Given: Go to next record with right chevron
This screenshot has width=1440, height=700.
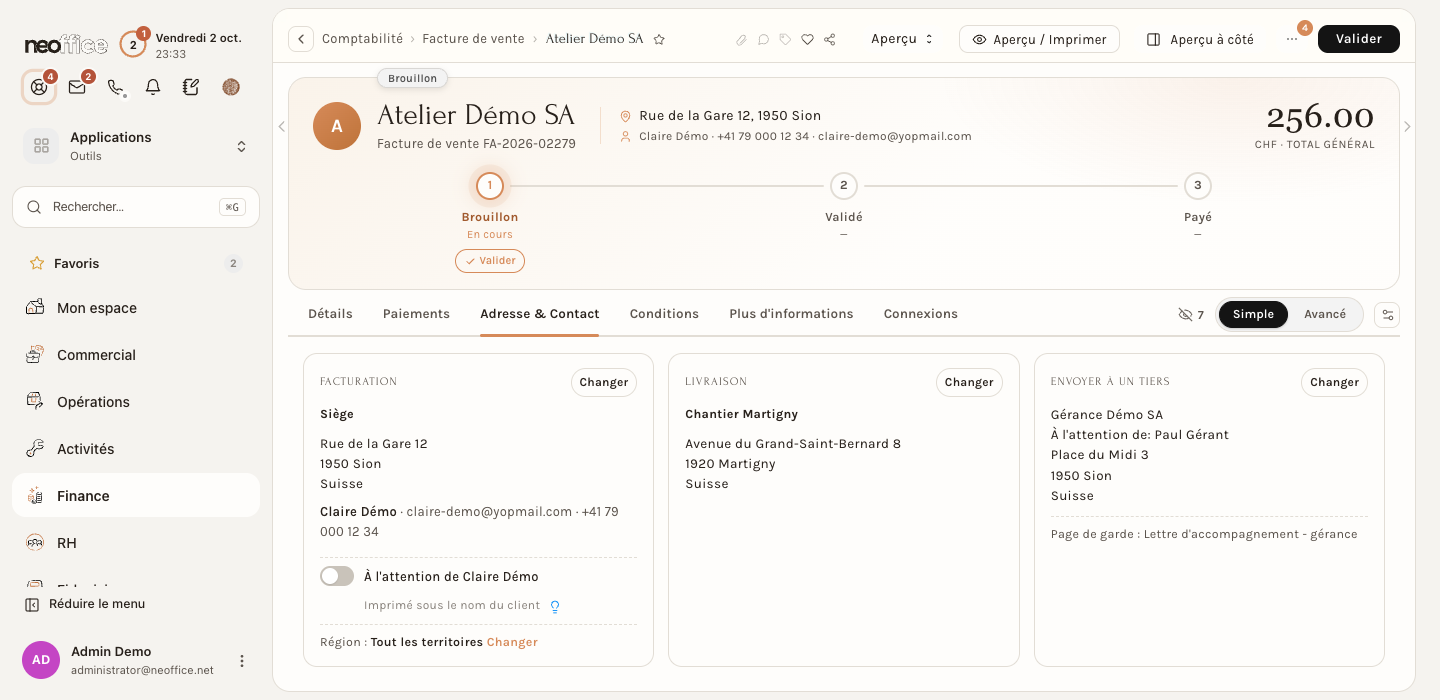Looking at the screenshot, I should (x=1407, y=127).
